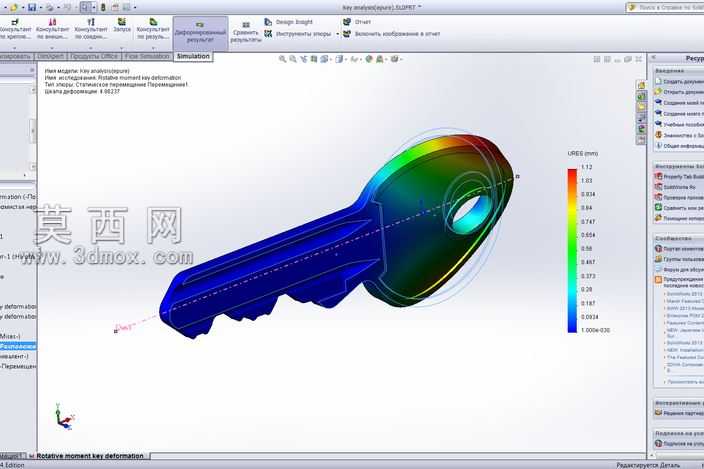Click the Редактируется Деталь status bar text

point(648,465)
